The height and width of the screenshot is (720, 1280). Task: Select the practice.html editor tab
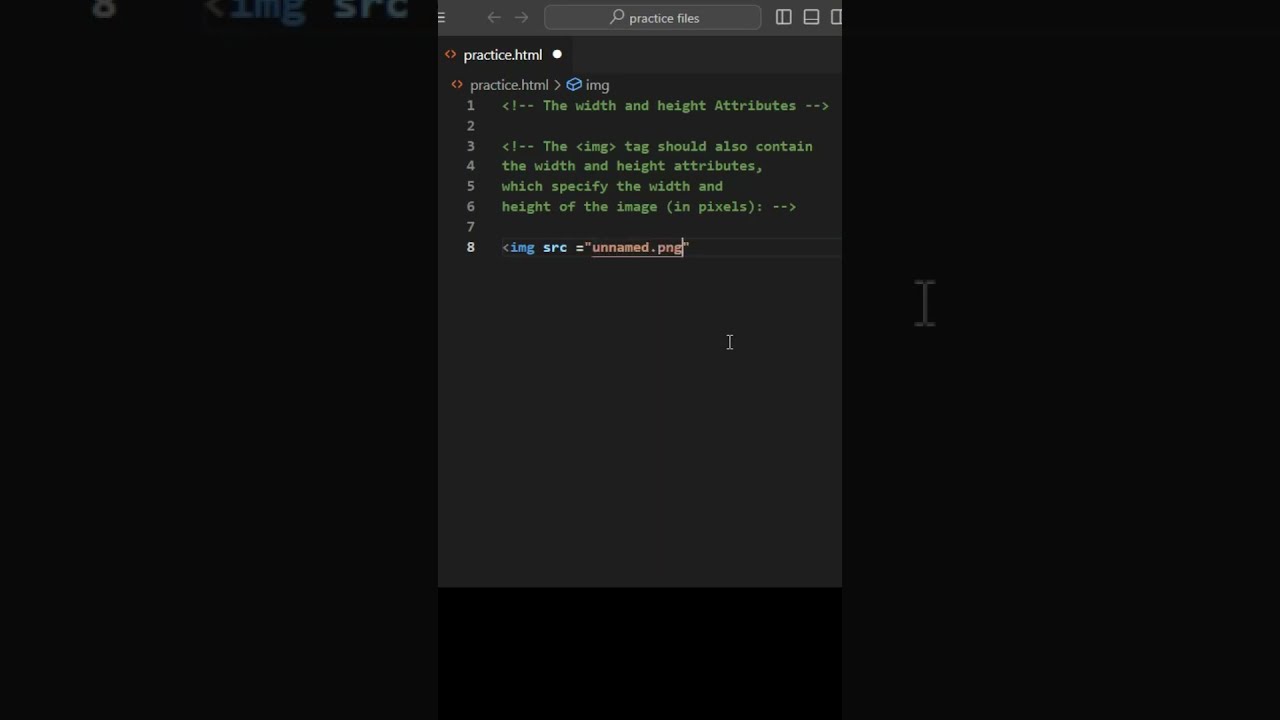point(503,55)
